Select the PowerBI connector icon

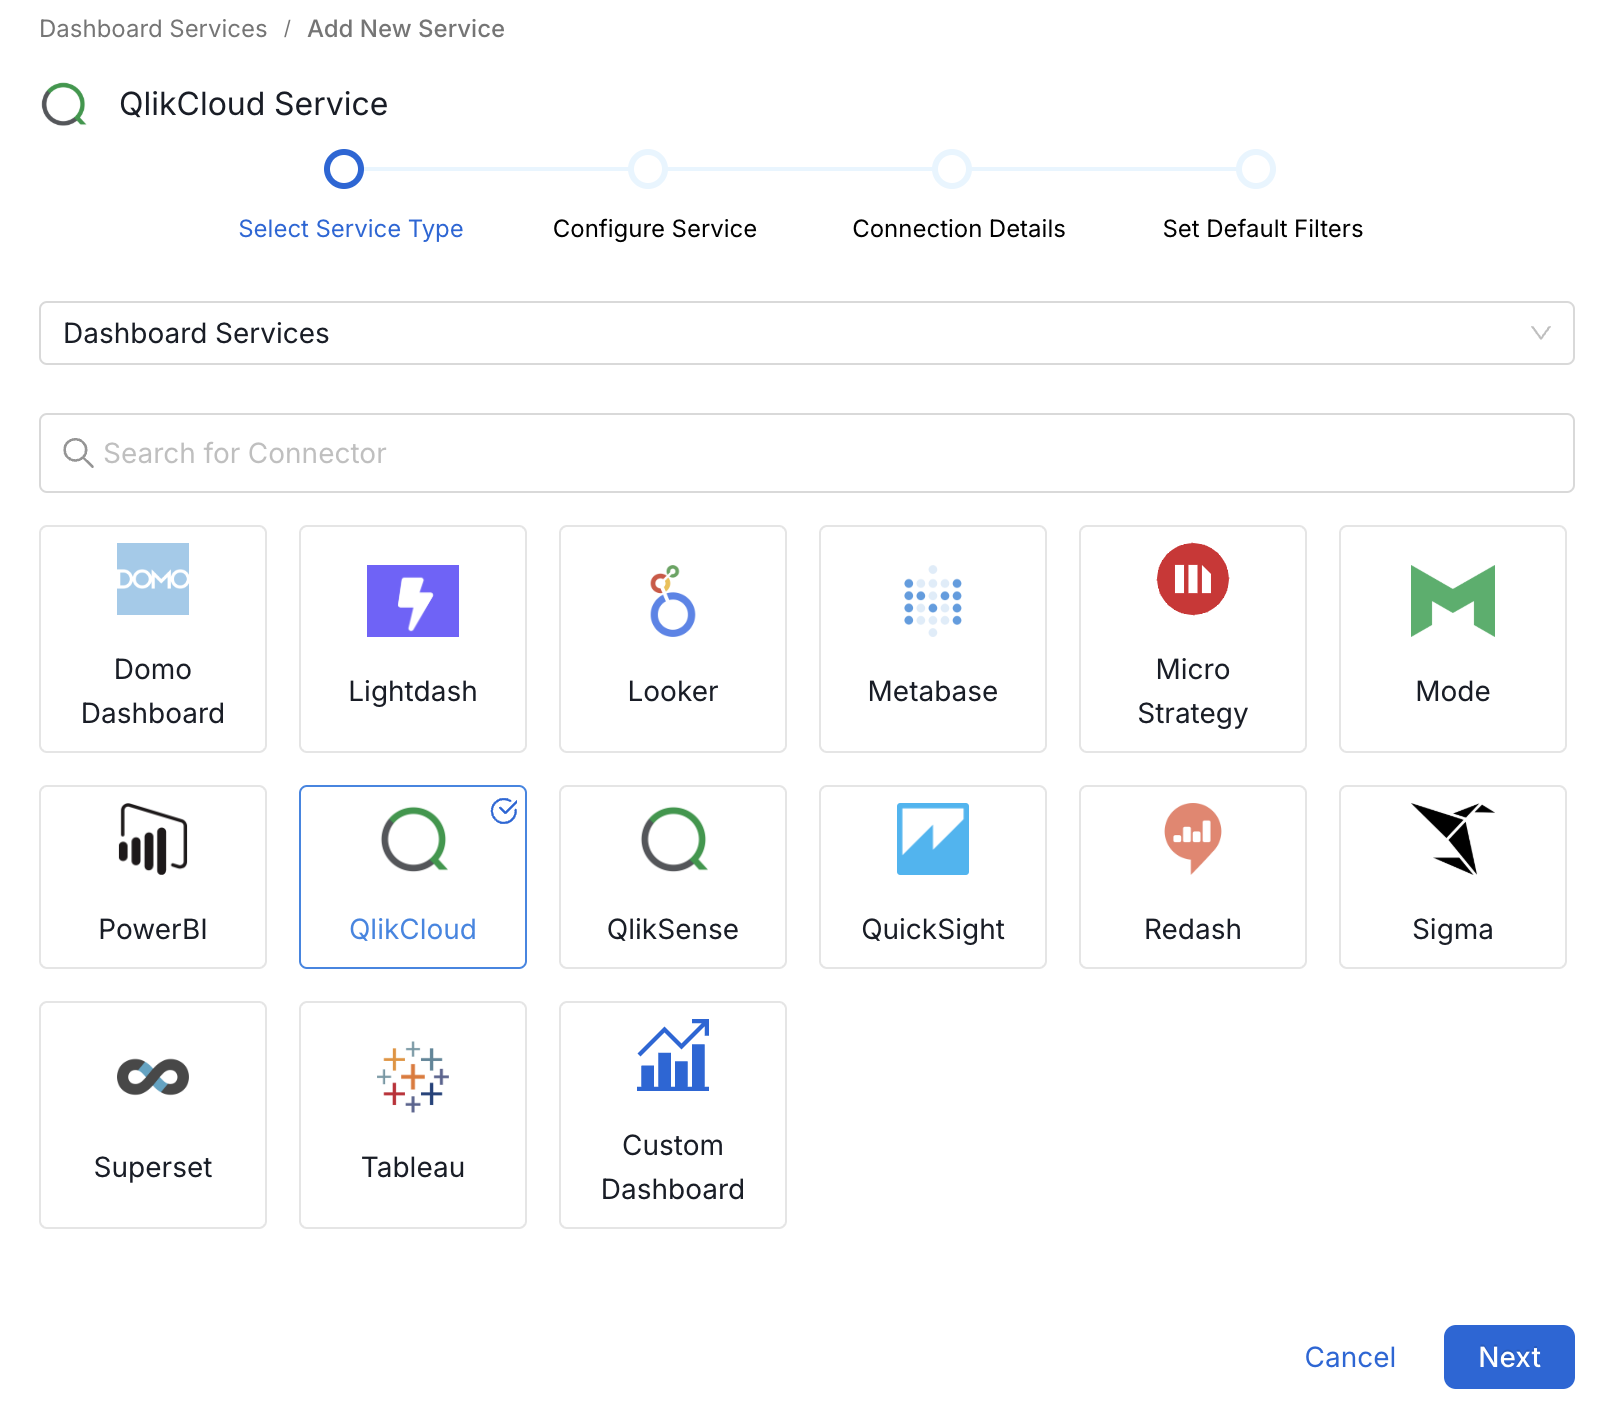[153, 839]
